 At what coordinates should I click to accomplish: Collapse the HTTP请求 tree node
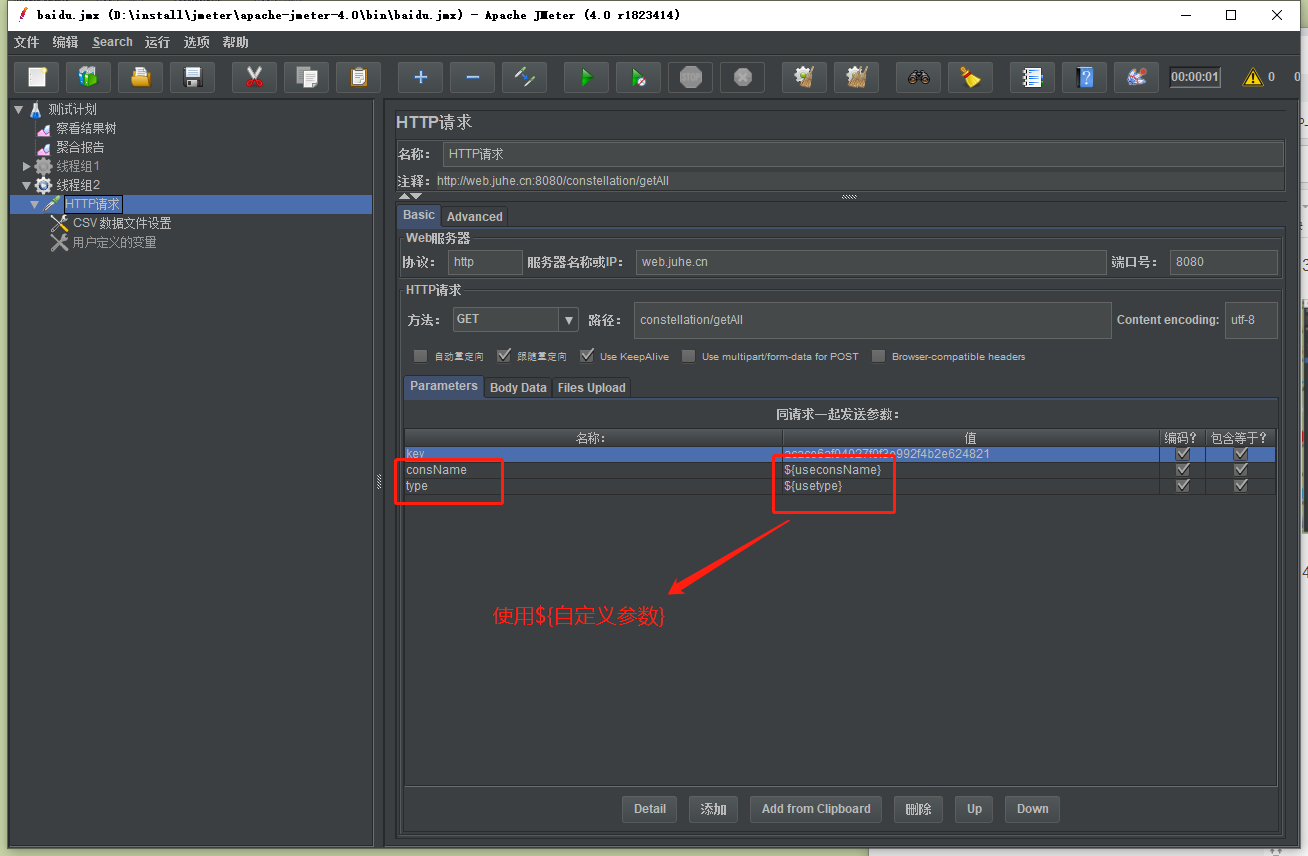[35, 204]
